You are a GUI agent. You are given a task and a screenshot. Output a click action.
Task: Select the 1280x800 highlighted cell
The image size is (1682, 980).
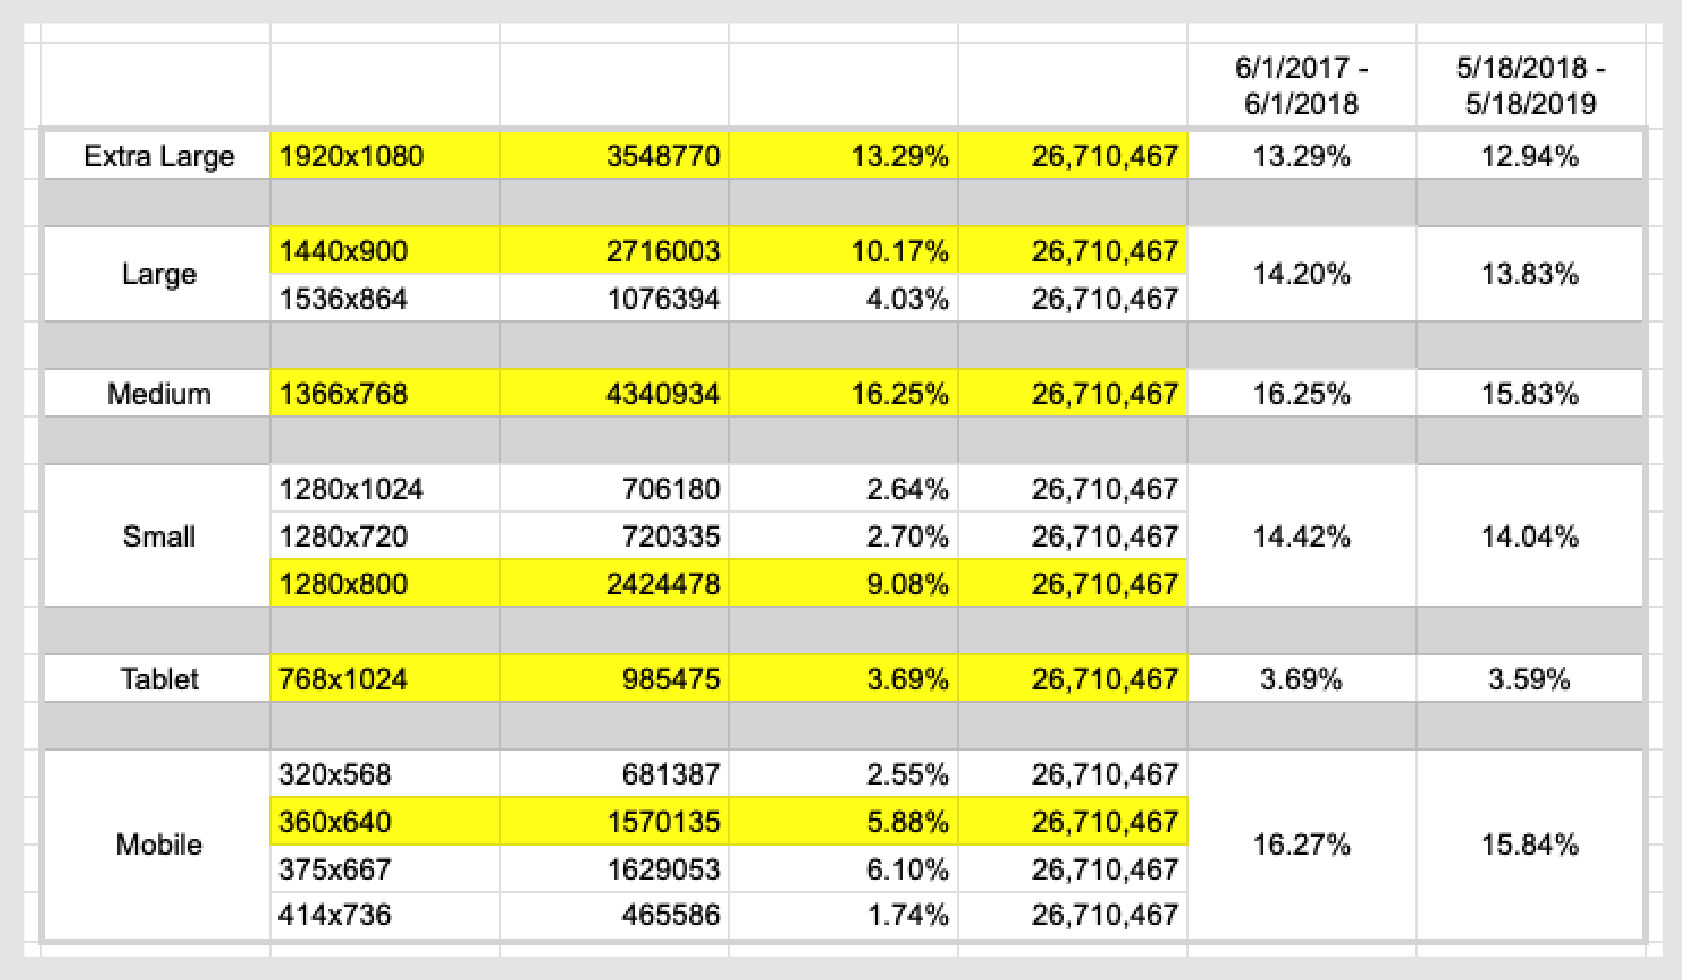[384, 584]
